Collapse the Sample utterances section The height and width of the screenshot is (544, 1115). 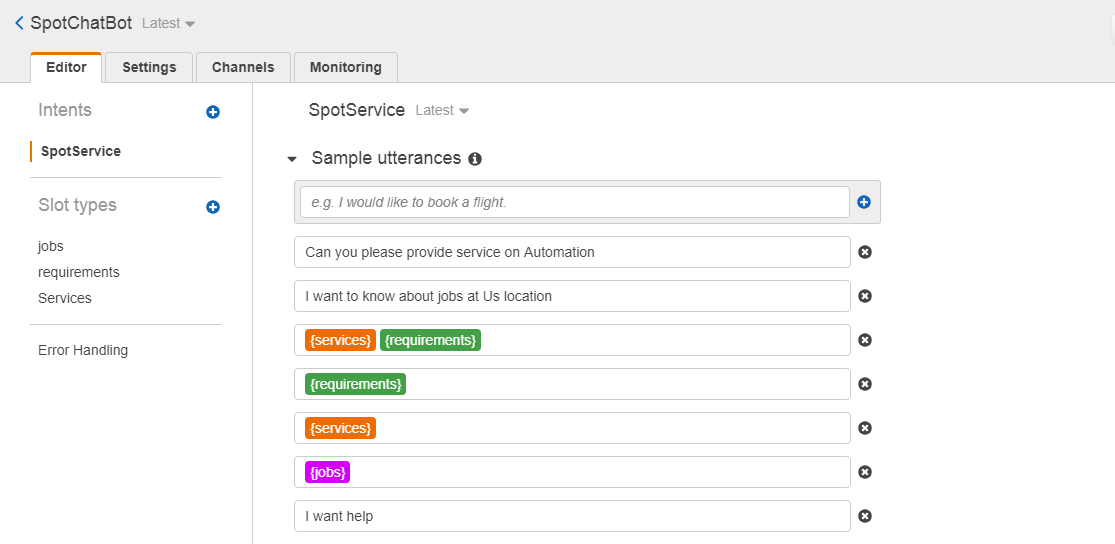tap(292, 159)
